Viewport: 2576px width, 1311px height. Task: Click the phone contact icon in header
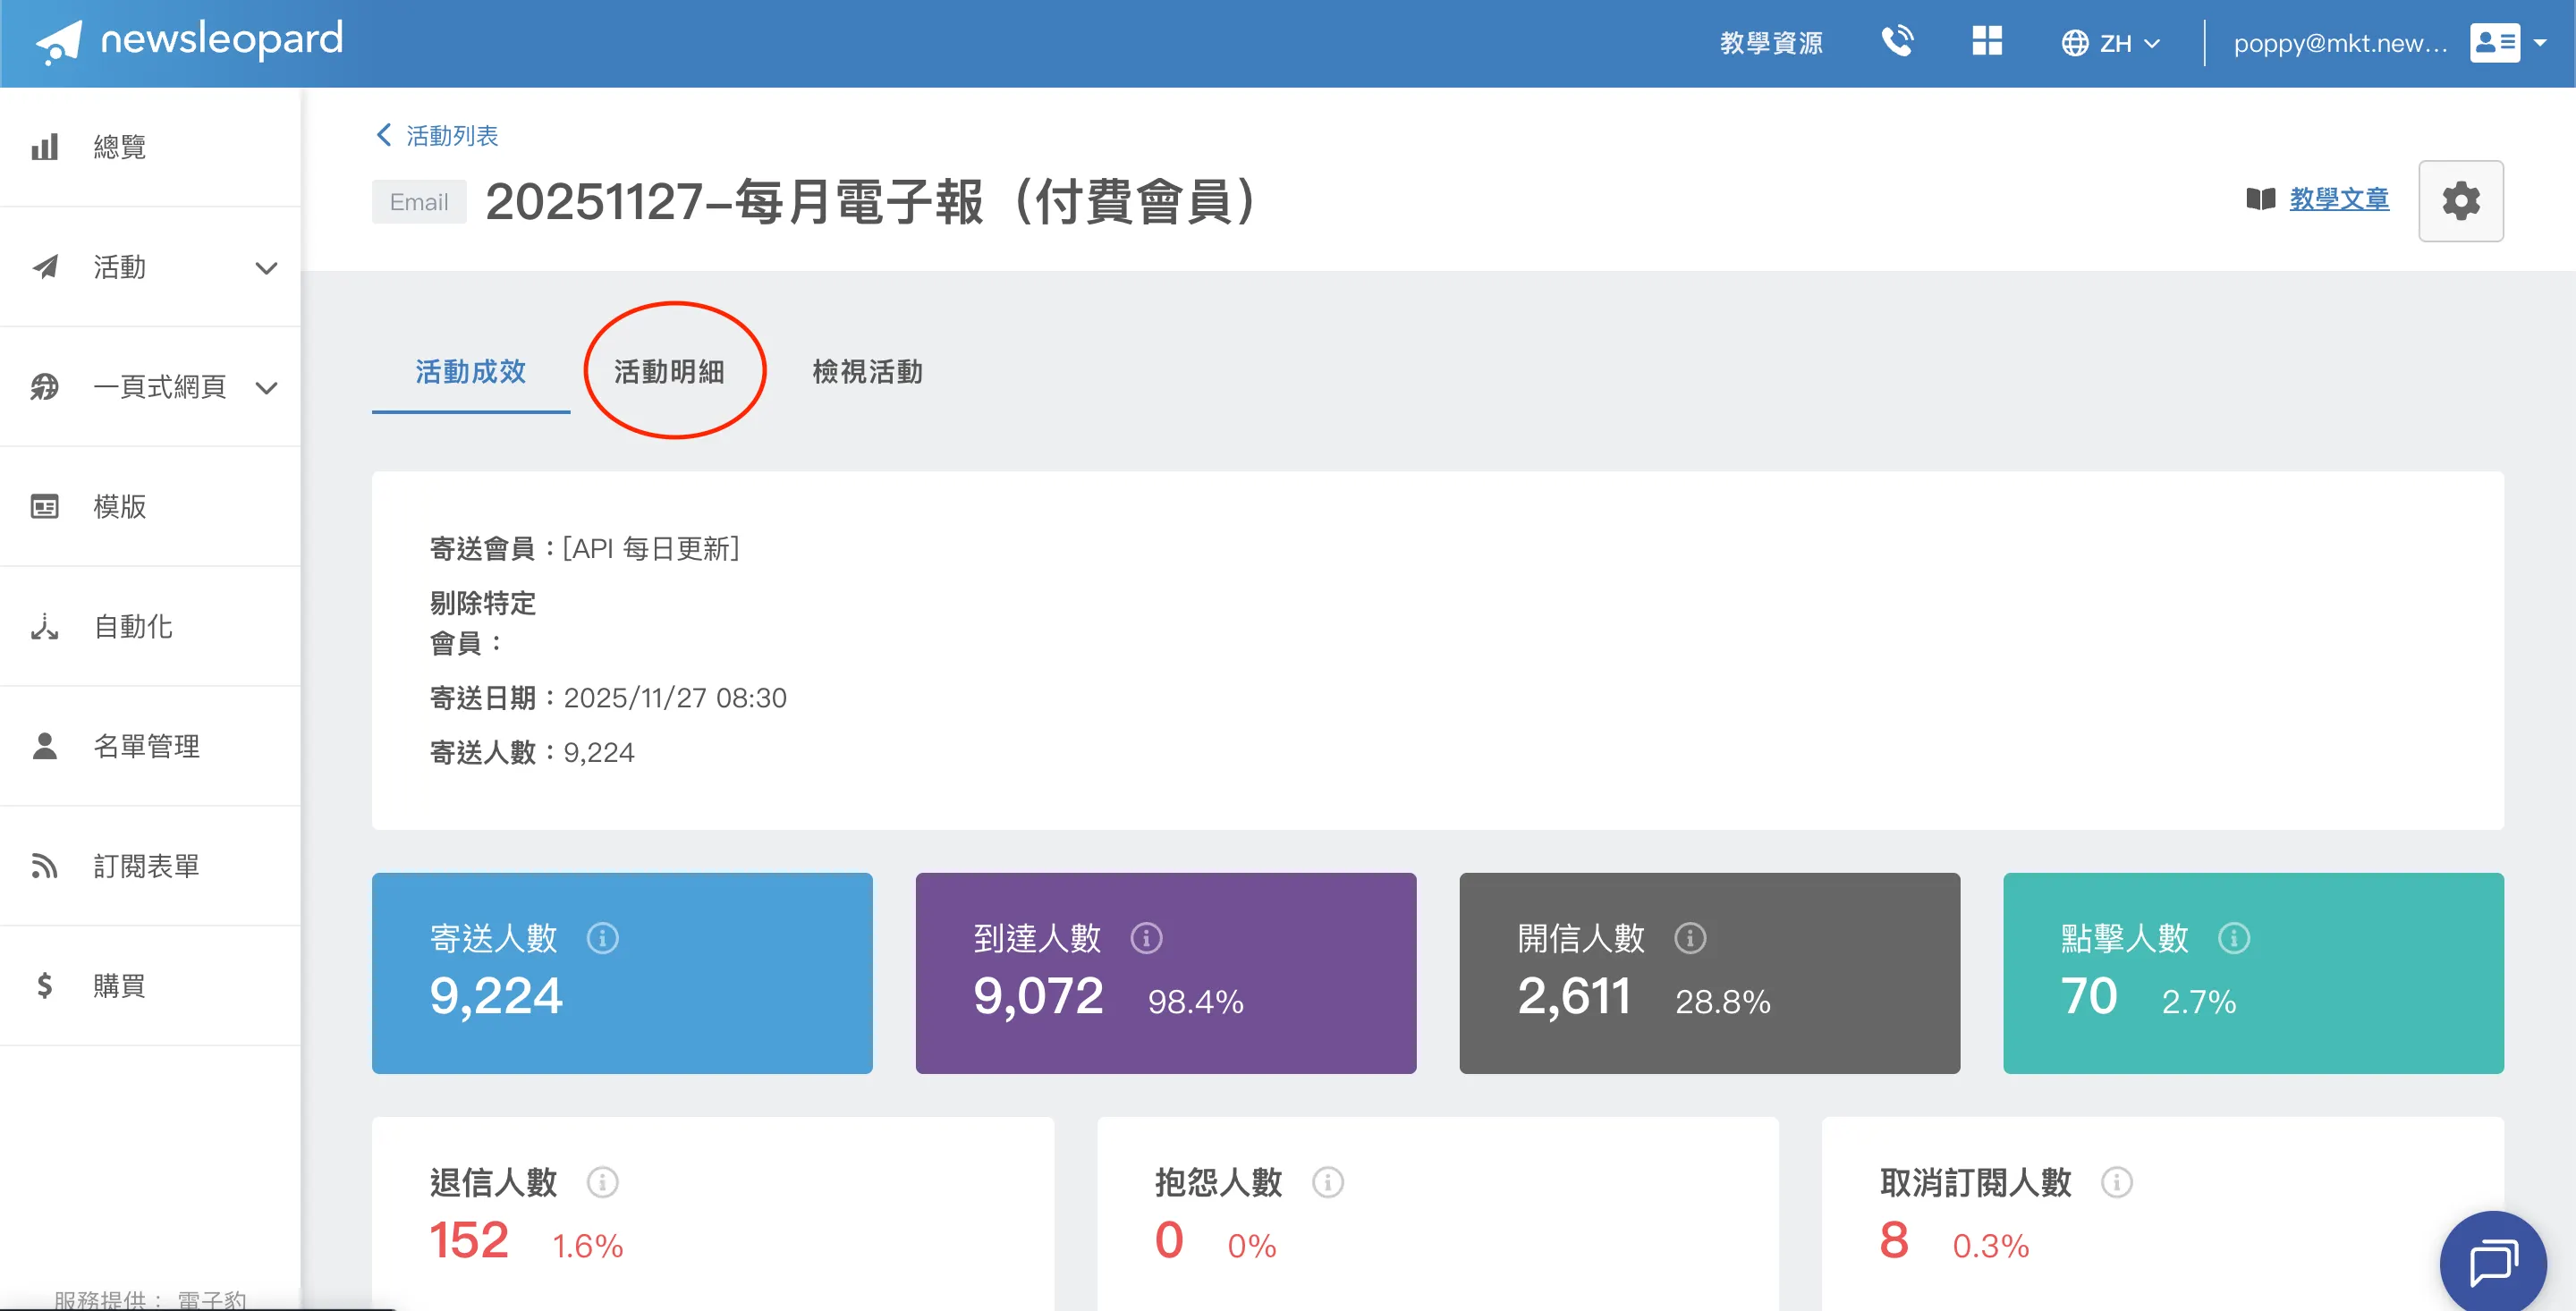click(1897, 42)
